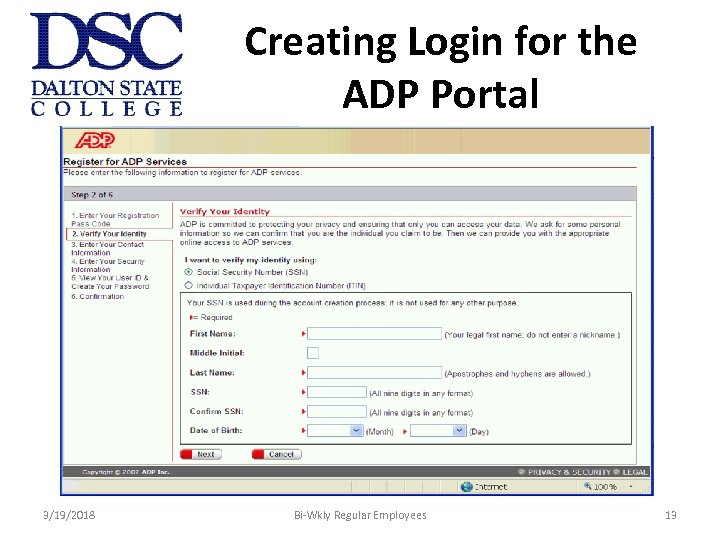Click into the Confirm SSN input field

(x=337, y=411)
